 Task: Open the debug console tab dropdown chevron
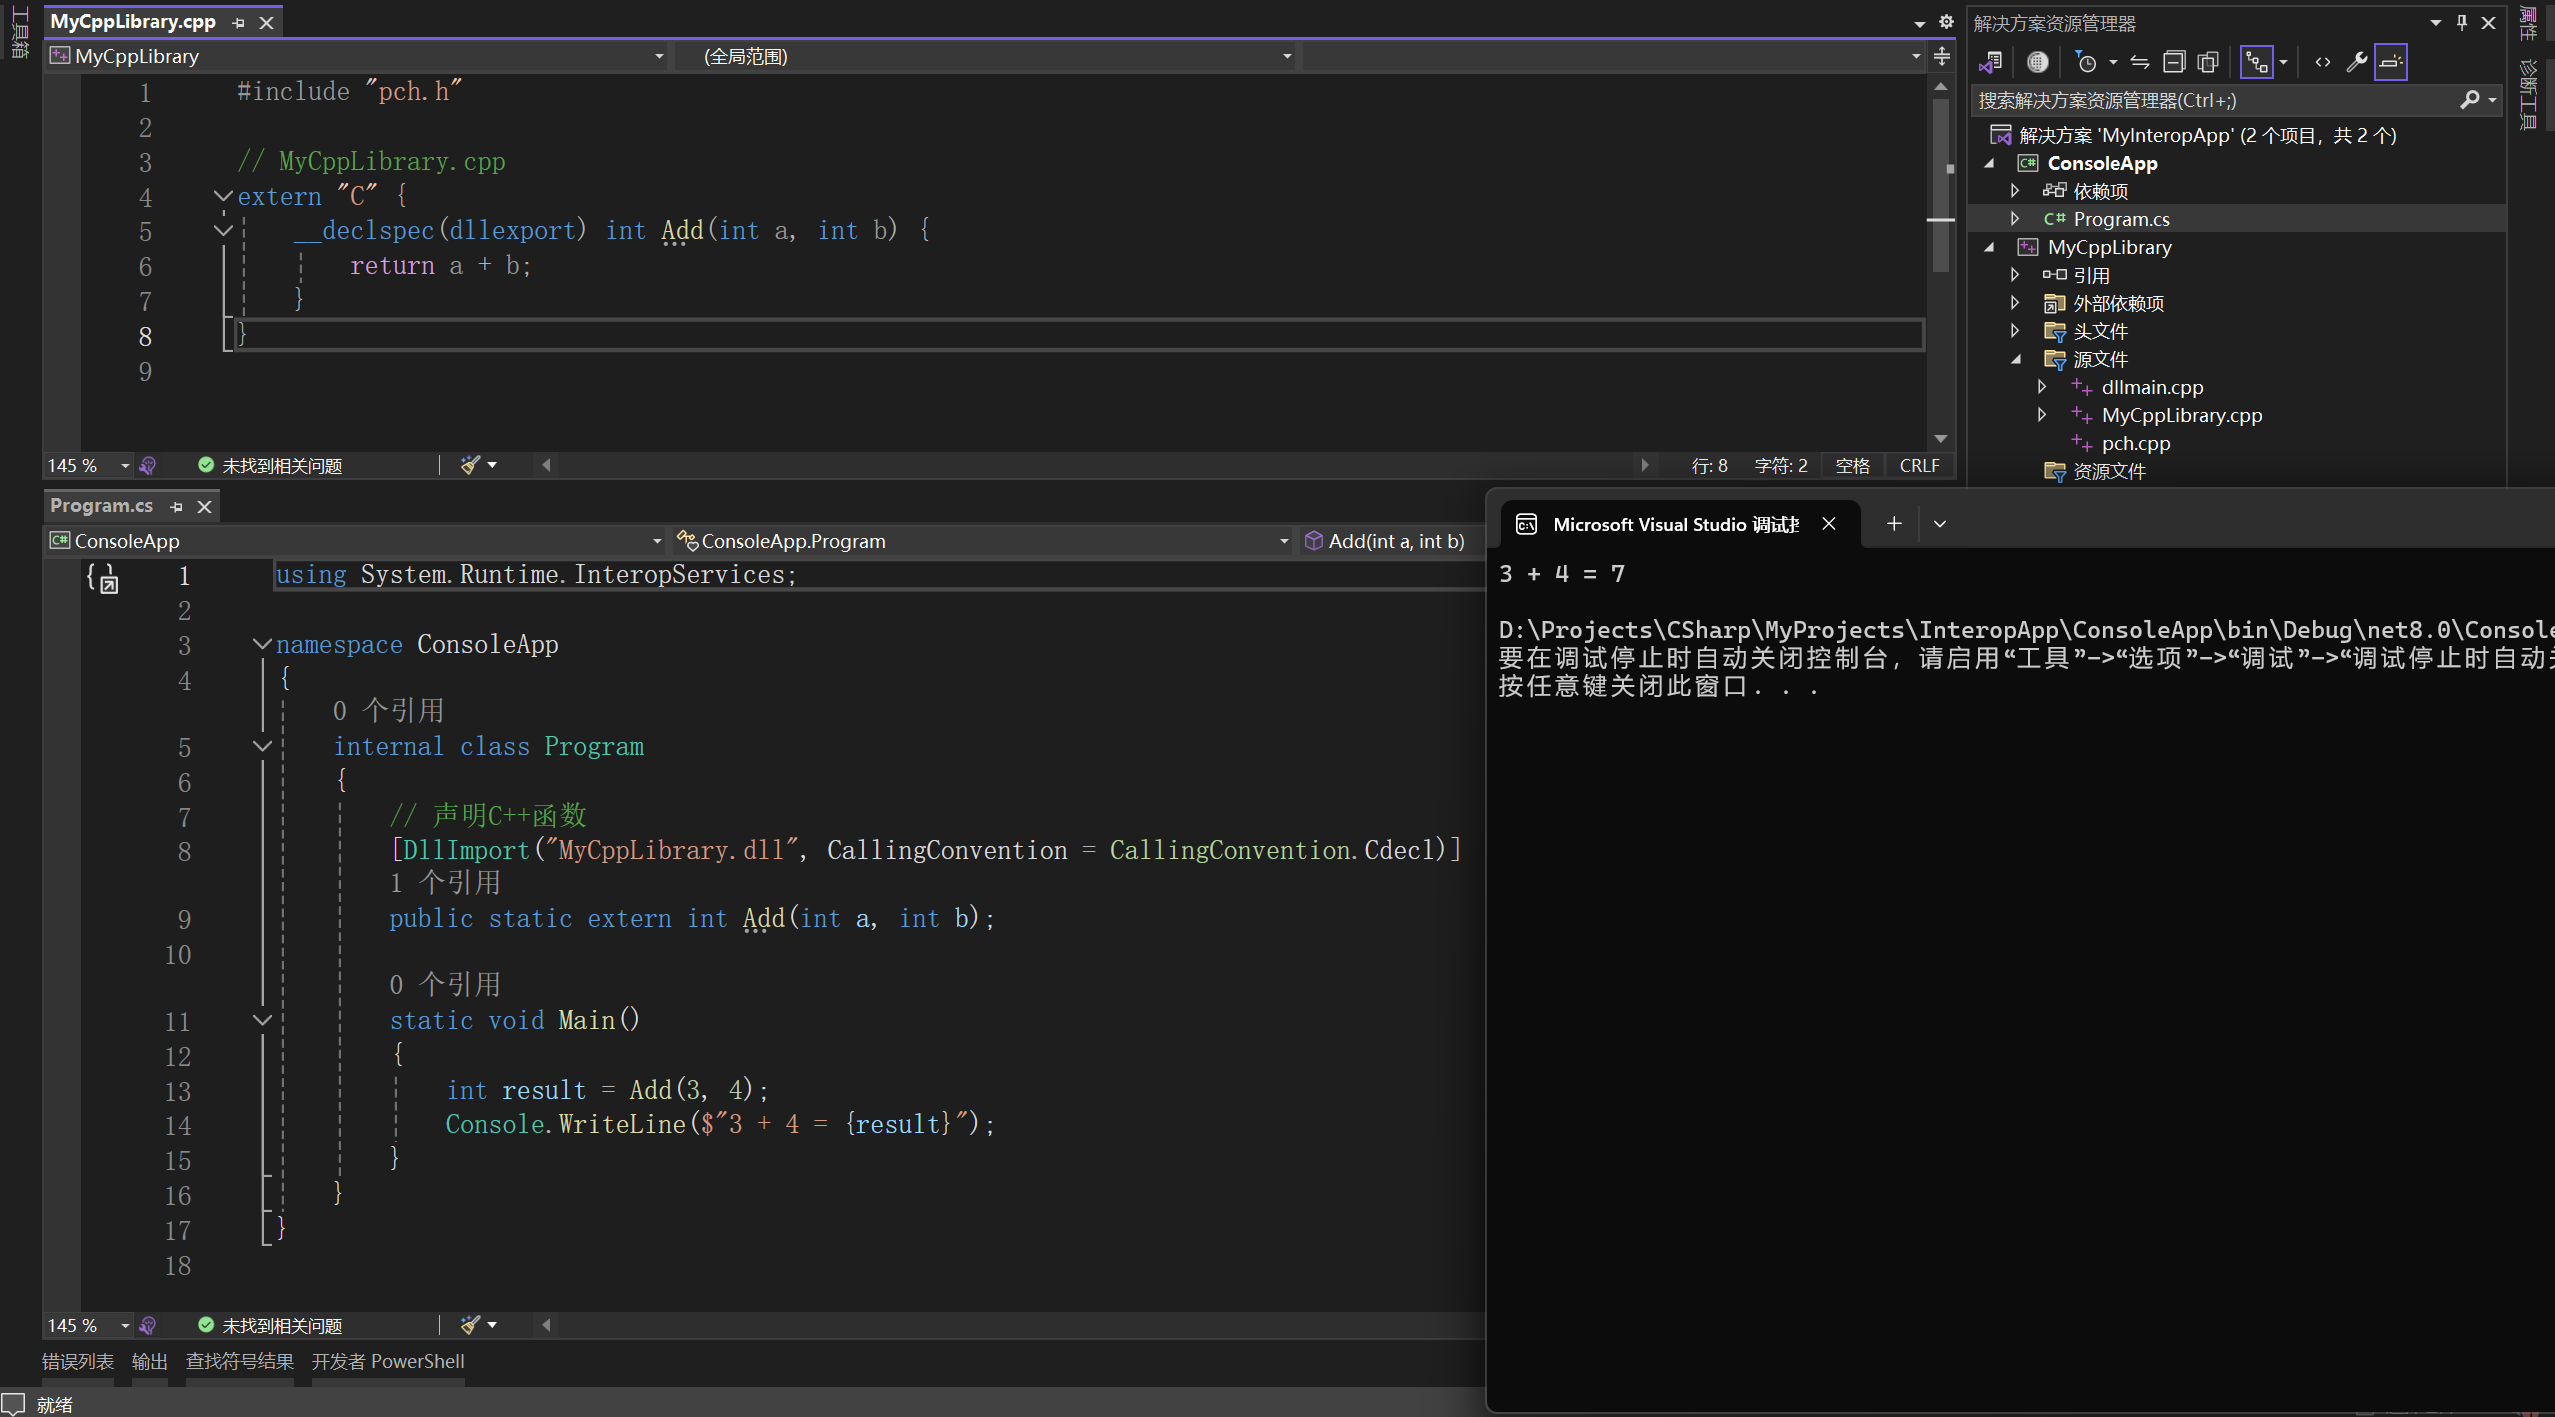(x=1940, y=523)
